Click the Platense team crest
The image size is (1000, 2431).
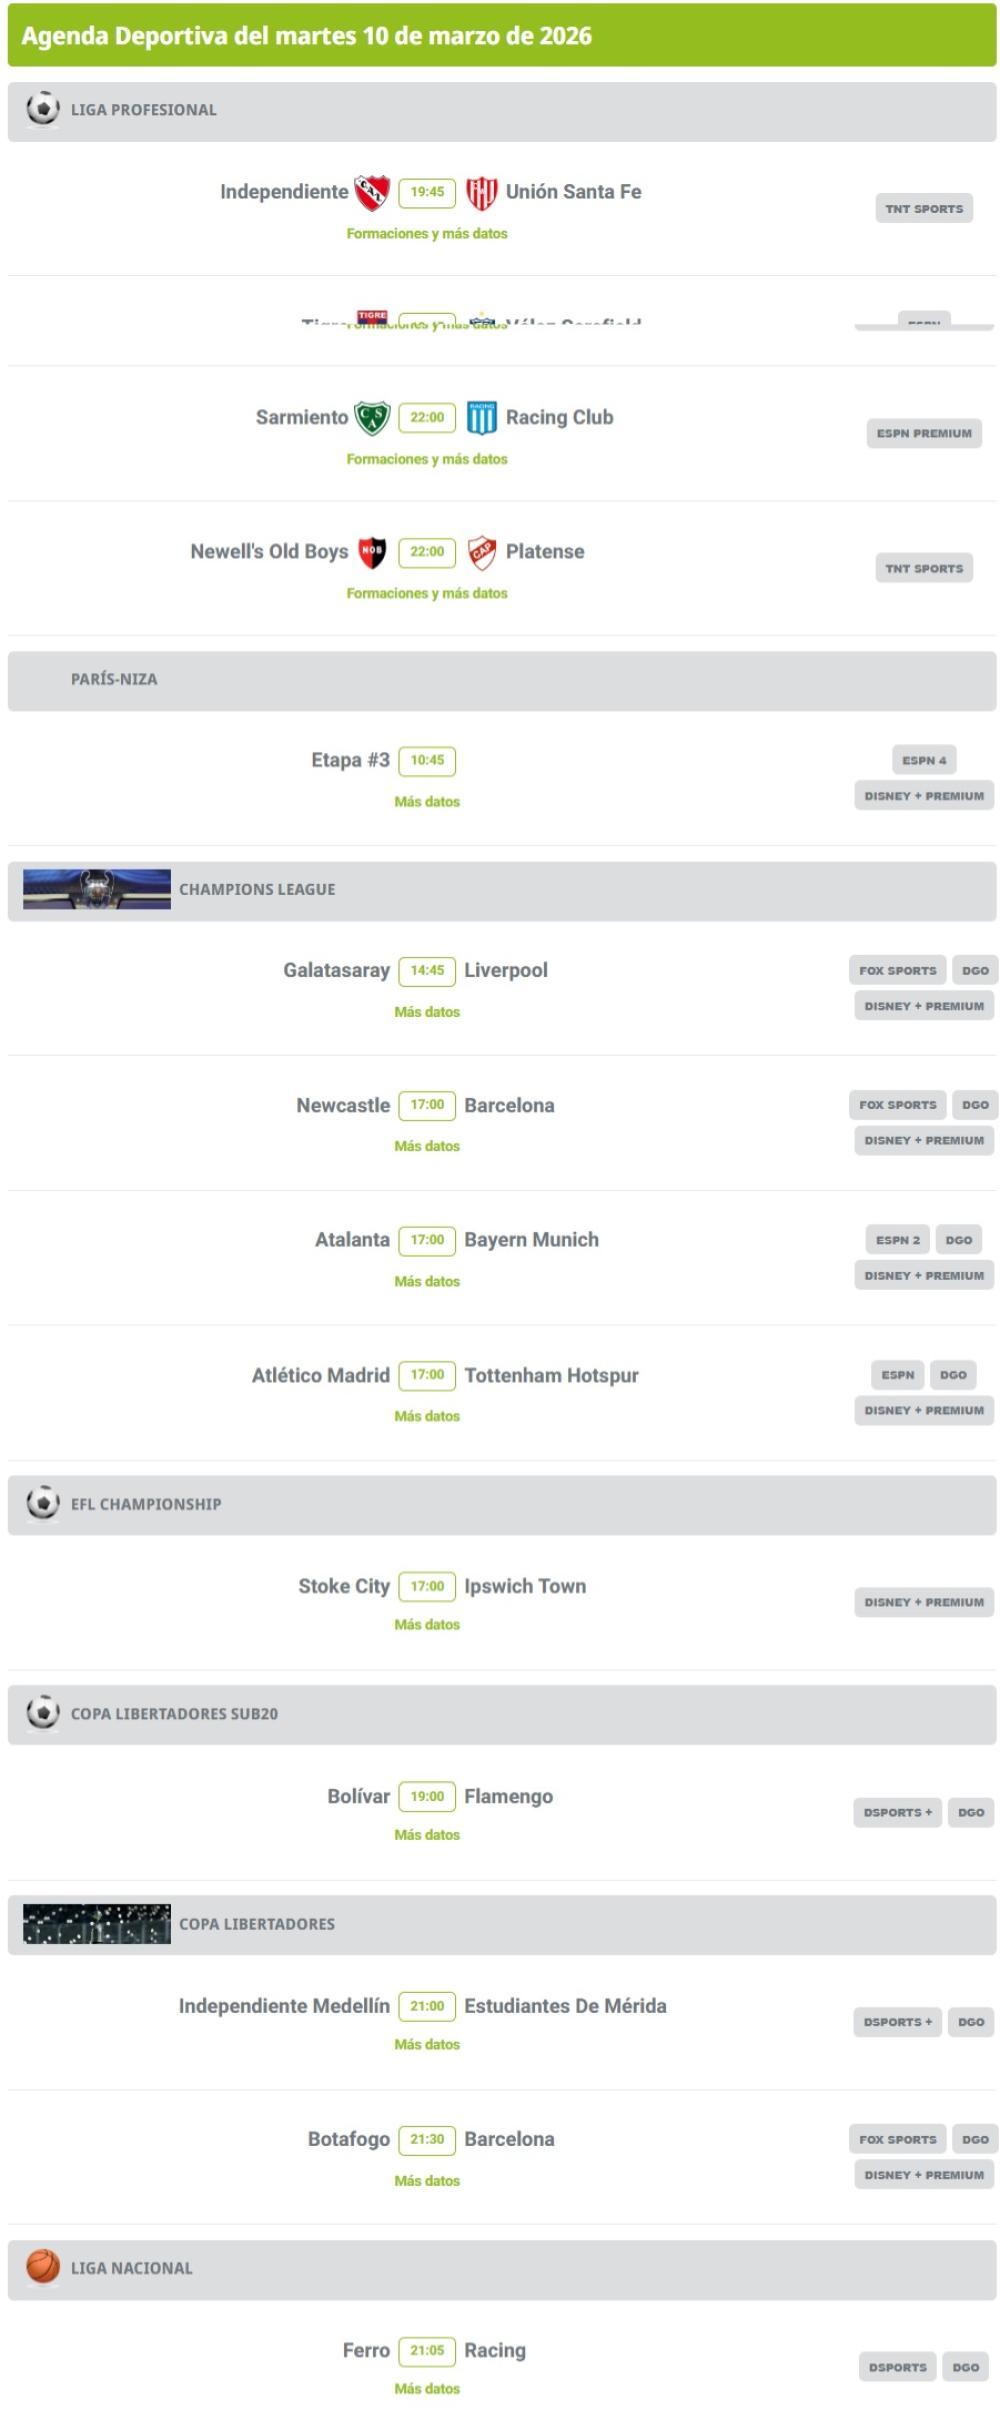tap(481, 552)
